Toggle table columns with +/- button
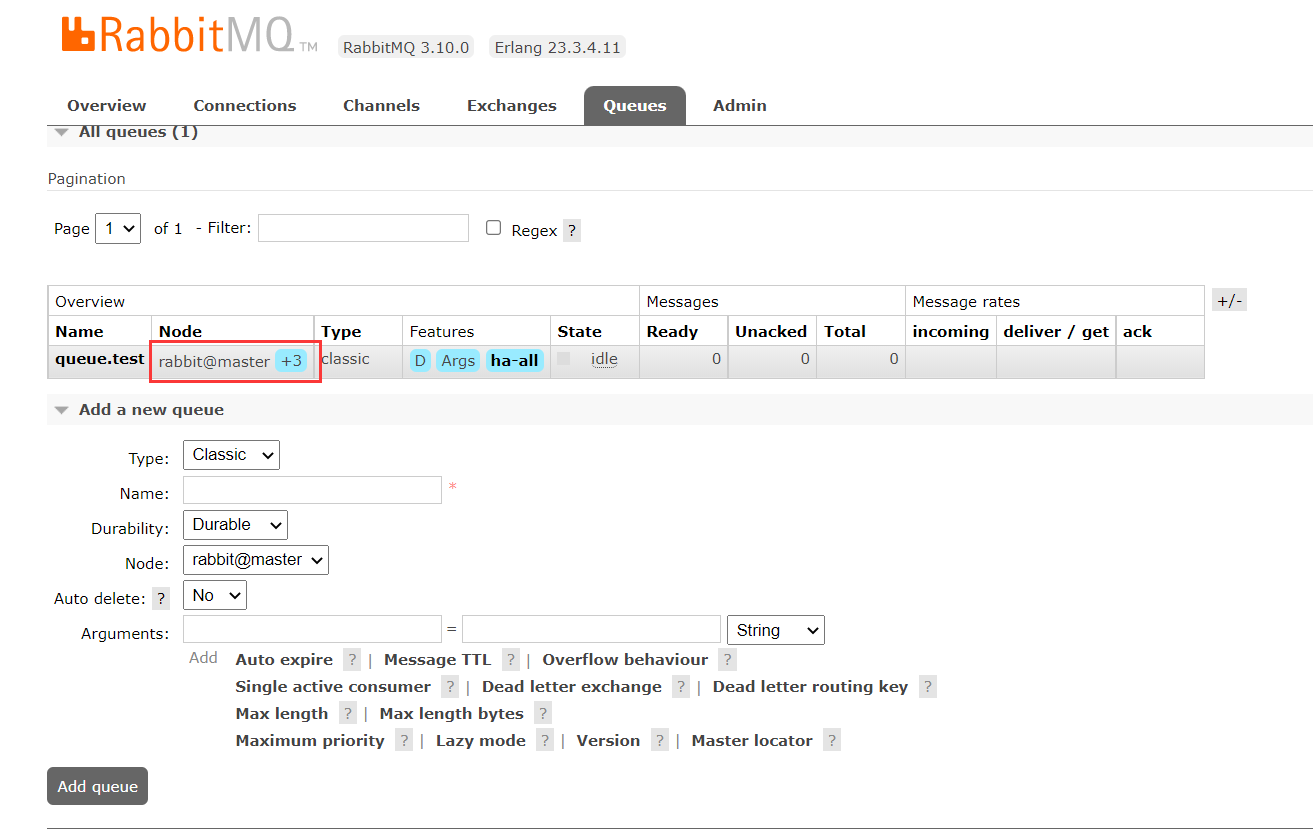The width and height of the screenshot is (1313, 833). tap(1230, 301)
